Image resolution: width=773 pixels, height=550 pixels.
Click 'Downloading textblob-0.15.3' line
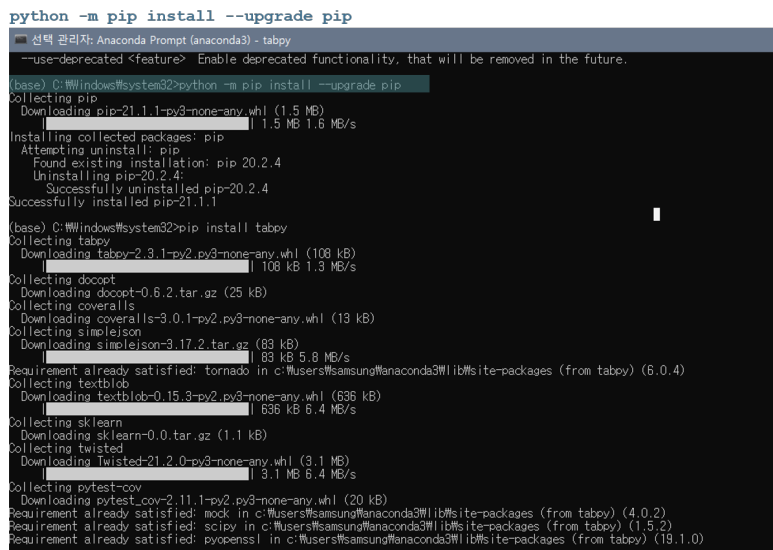201,396
